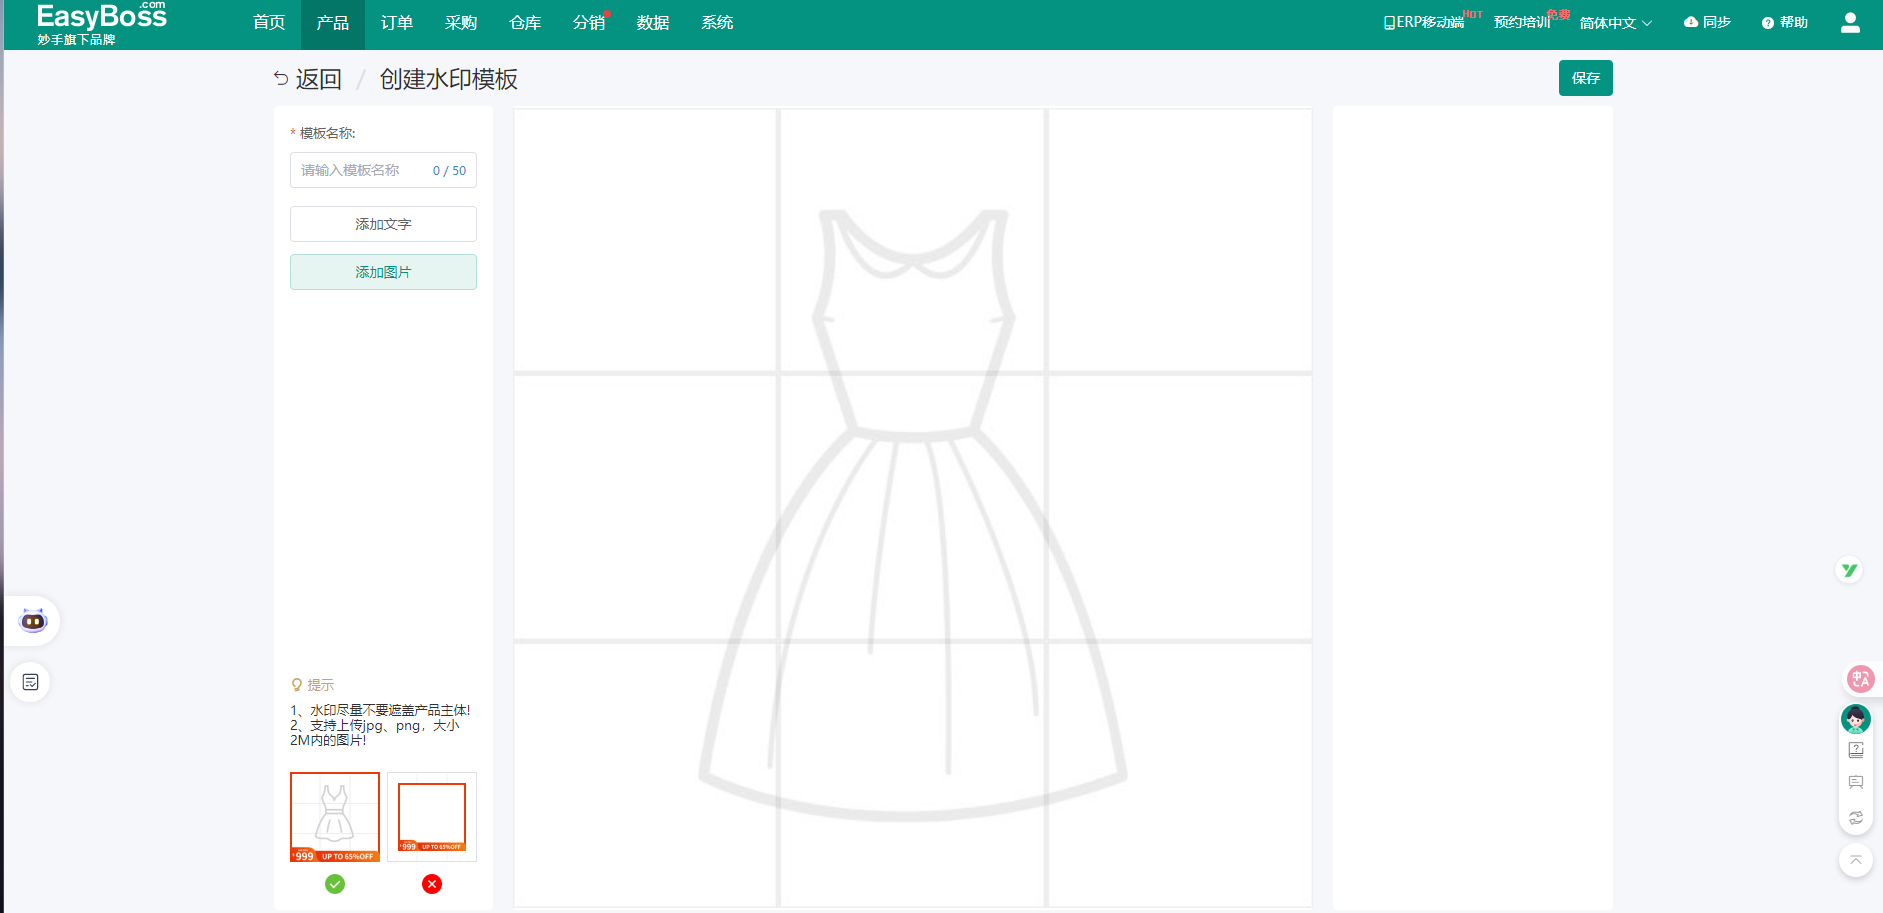Click the 保存 button
This screenshot has height=913, width=1883.
coord(1585,78)
